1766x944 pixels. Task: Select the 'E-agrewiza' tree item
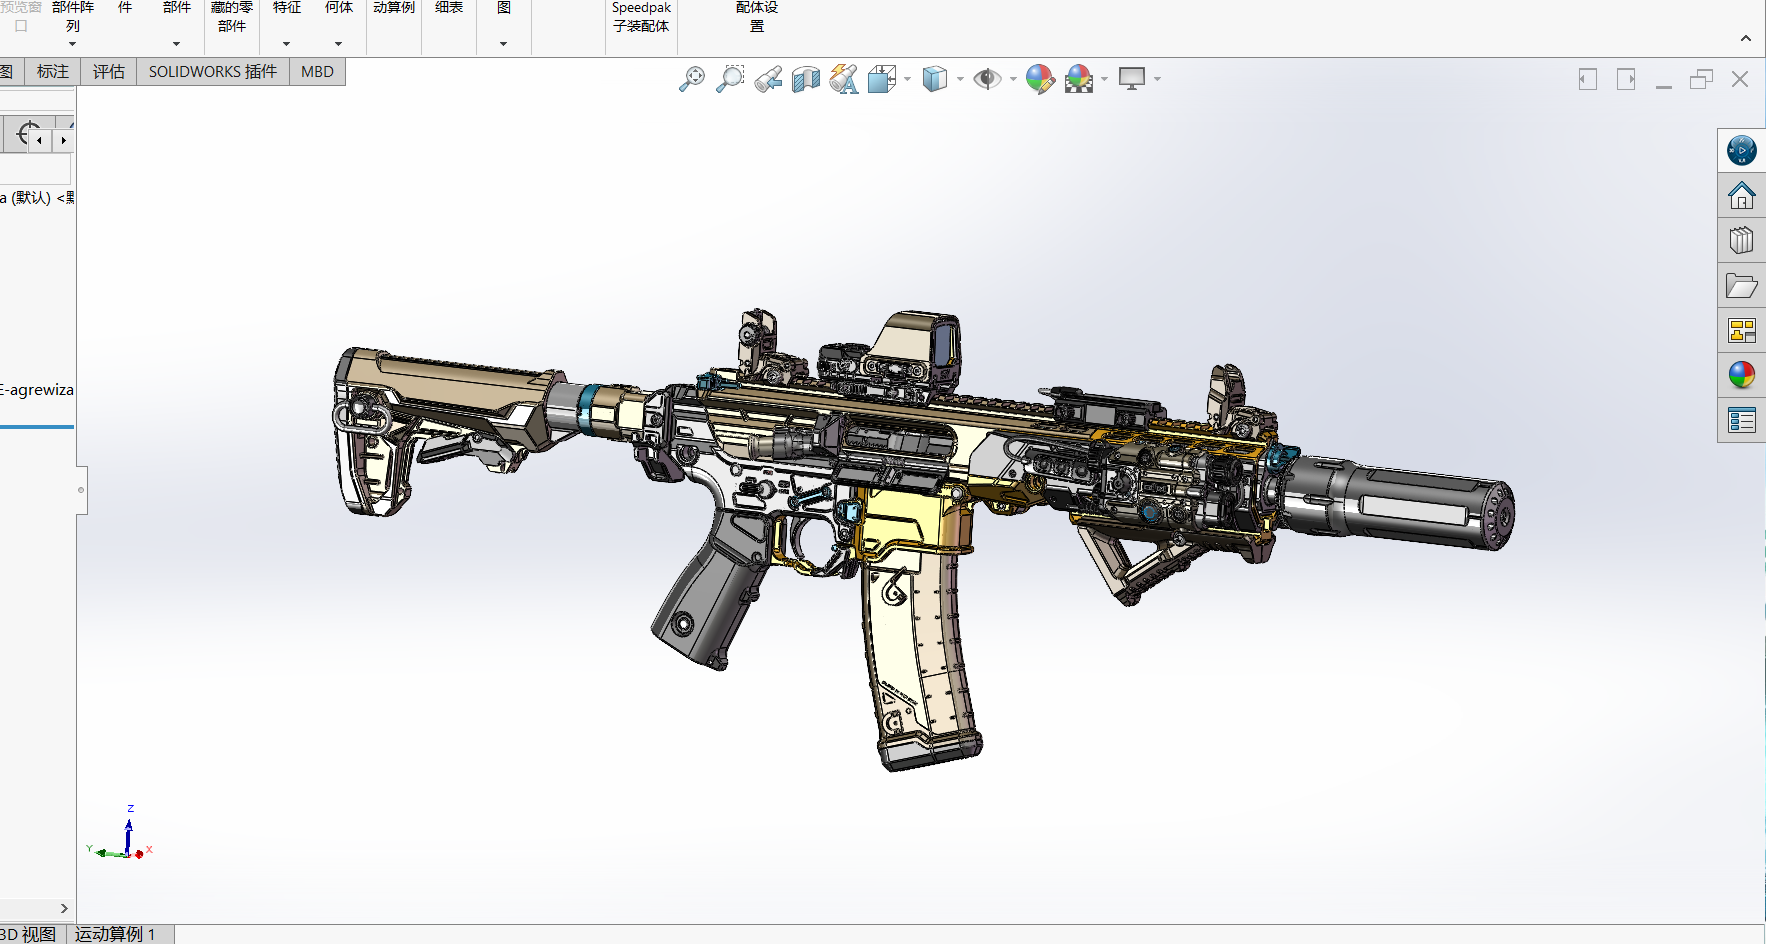(x=37, y=389)
